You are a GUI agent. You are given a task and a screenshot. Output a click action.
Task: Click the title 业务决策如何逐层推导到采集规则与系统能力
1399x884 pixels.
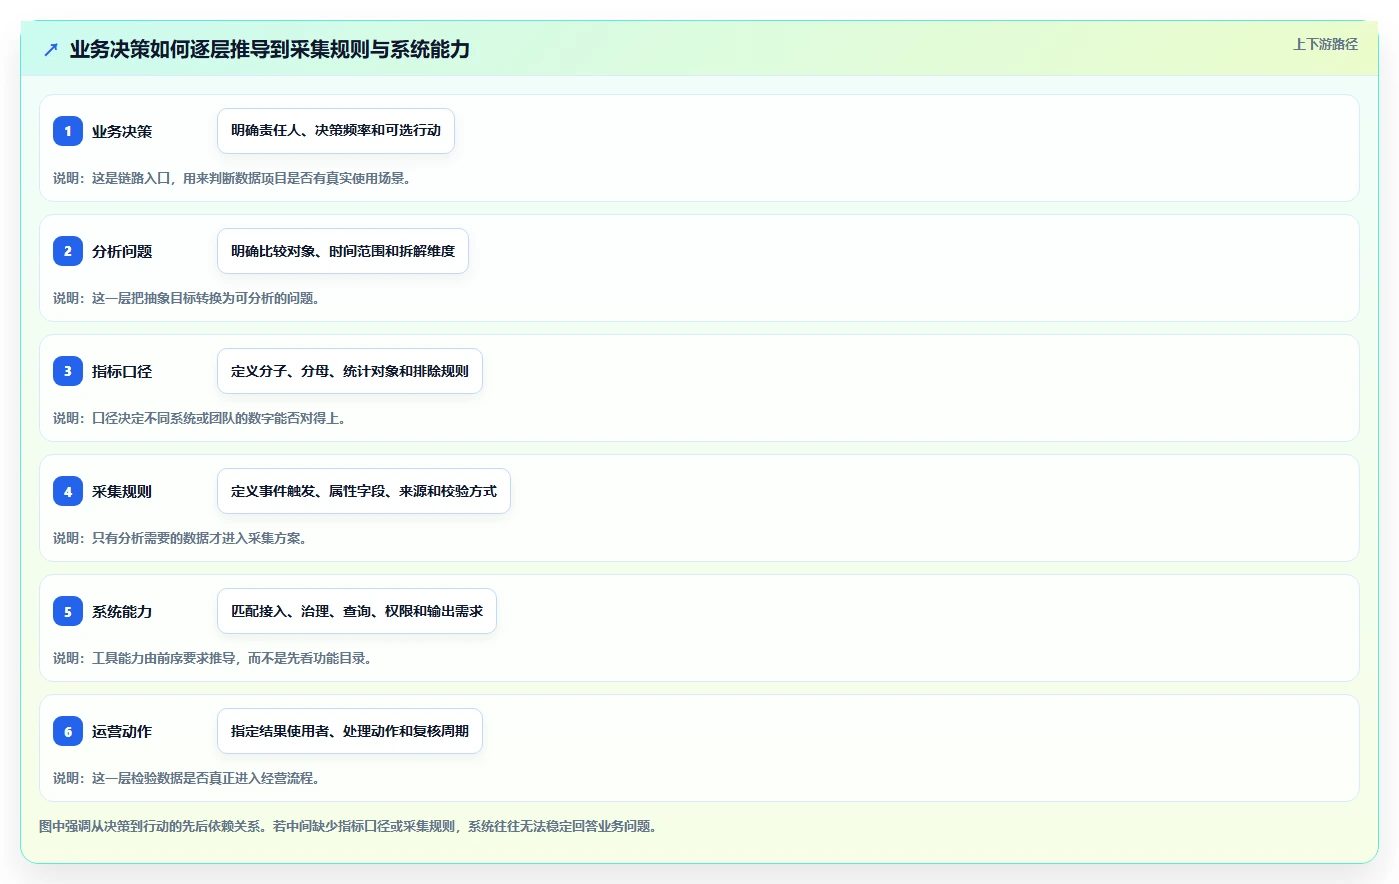(x=270, y=49)
